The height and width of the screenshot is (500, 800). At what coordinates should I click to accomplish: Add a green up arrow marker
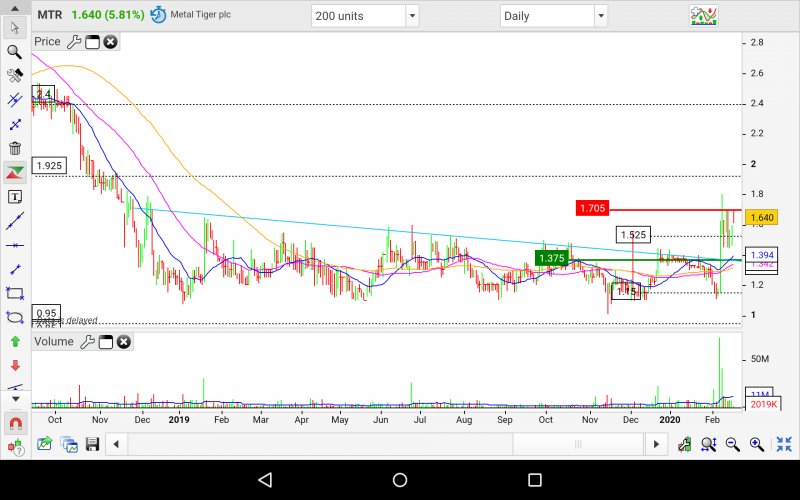pos(15,341)
